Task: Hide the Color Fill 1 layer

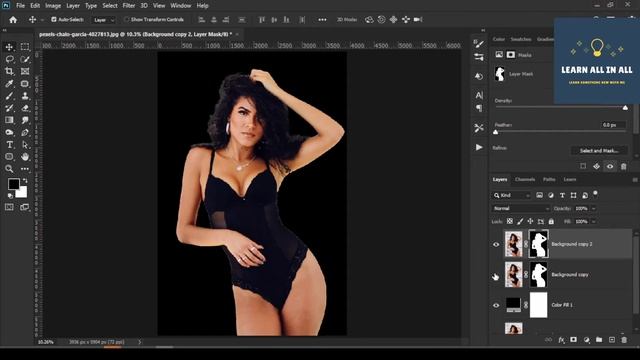Action: [496, 305]
